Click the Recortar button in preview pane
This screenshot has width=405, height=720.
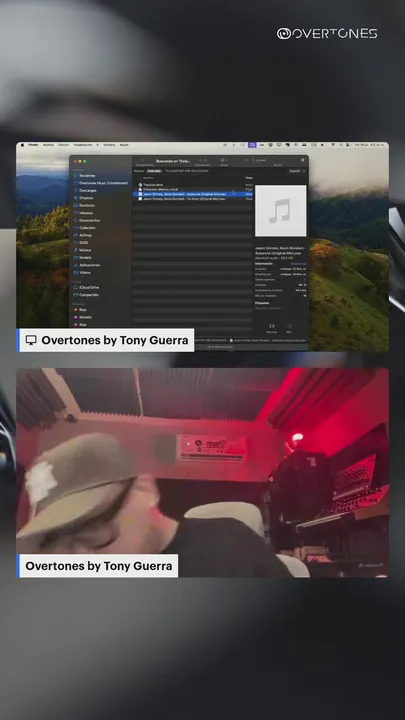271,328
